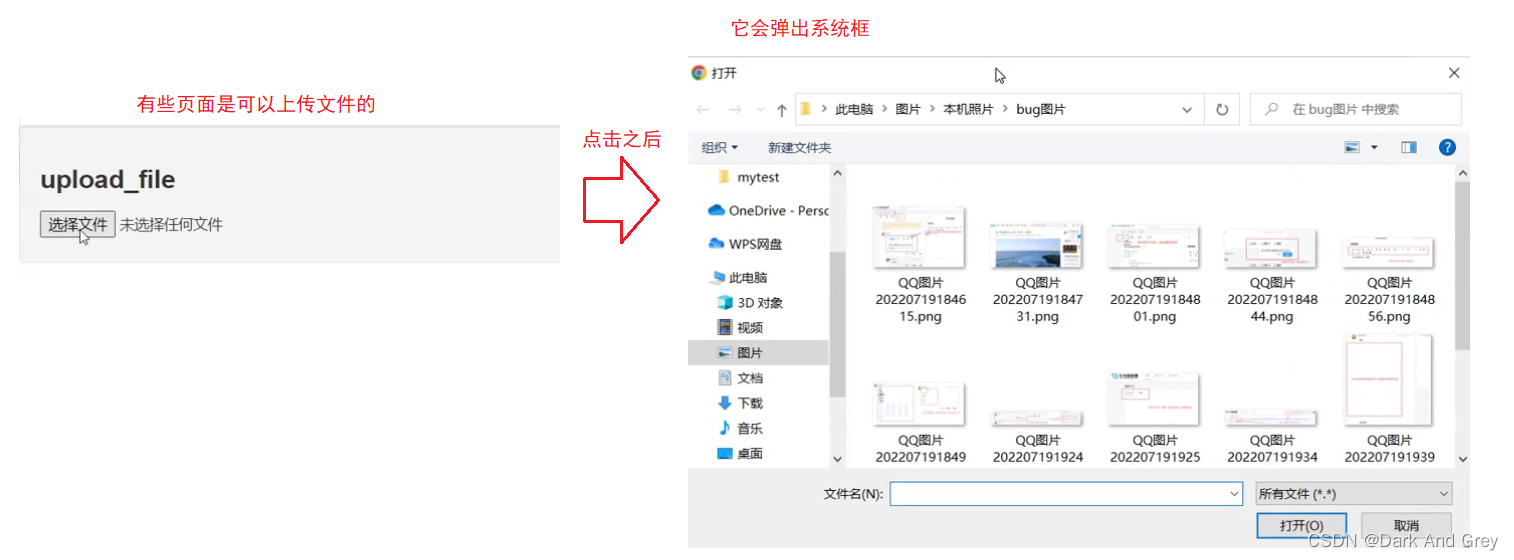
Task: Go up one folder level arrow
Action: pyautogui.click(x=782, y=110)
